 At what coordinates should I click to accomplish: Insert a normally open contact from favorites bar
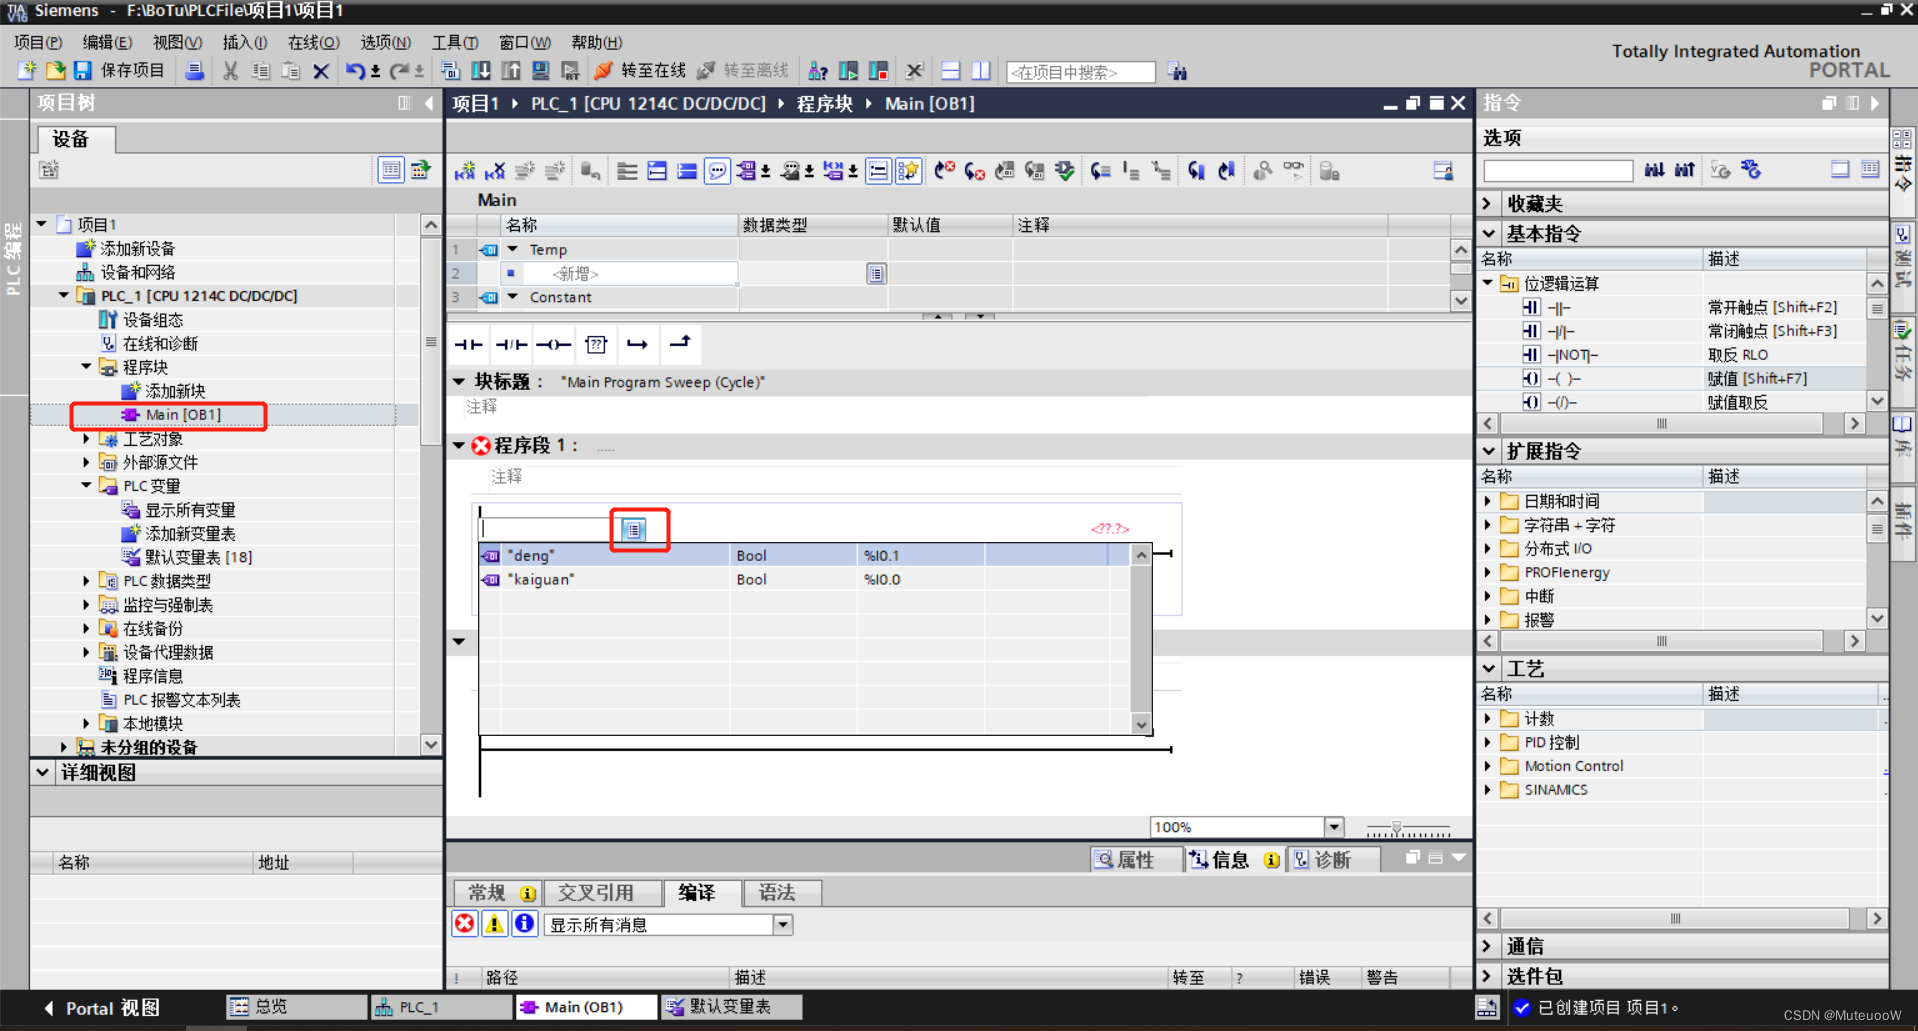468,344
